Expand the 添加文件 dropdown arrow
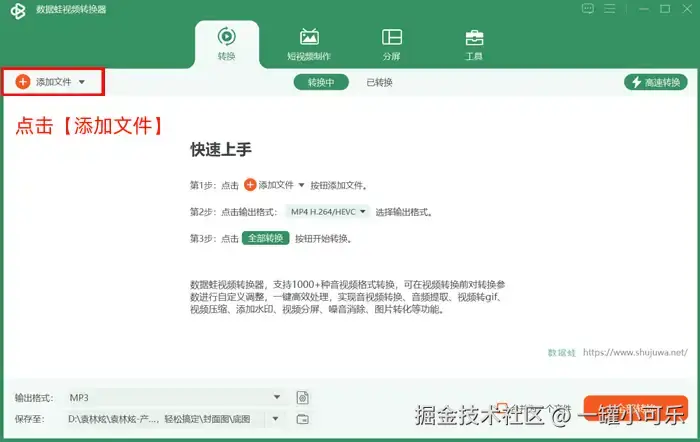700x442 pixels. click(82, 82)
